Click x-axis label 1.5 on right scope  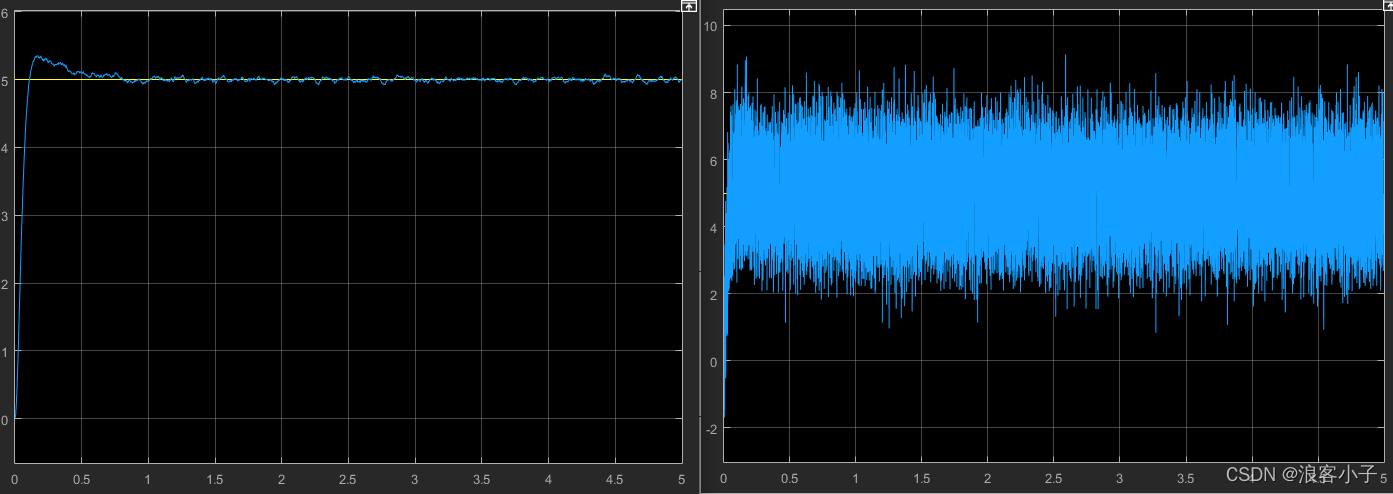(922, 480)
